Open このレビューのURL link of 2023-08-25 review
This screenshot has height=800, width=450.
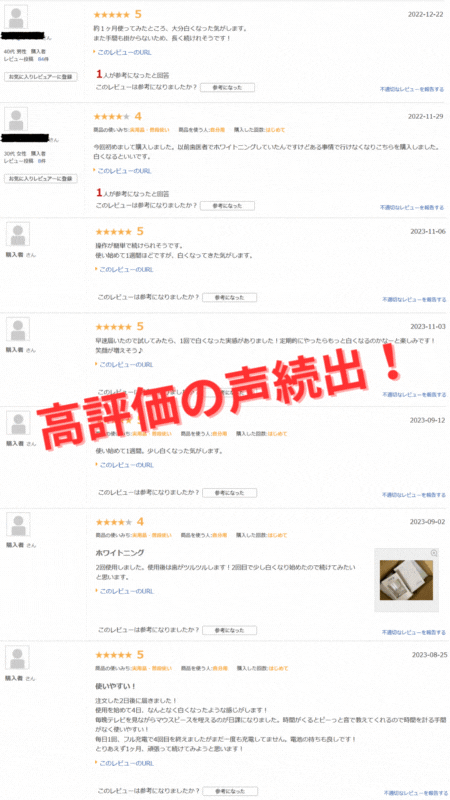(126, 763)
